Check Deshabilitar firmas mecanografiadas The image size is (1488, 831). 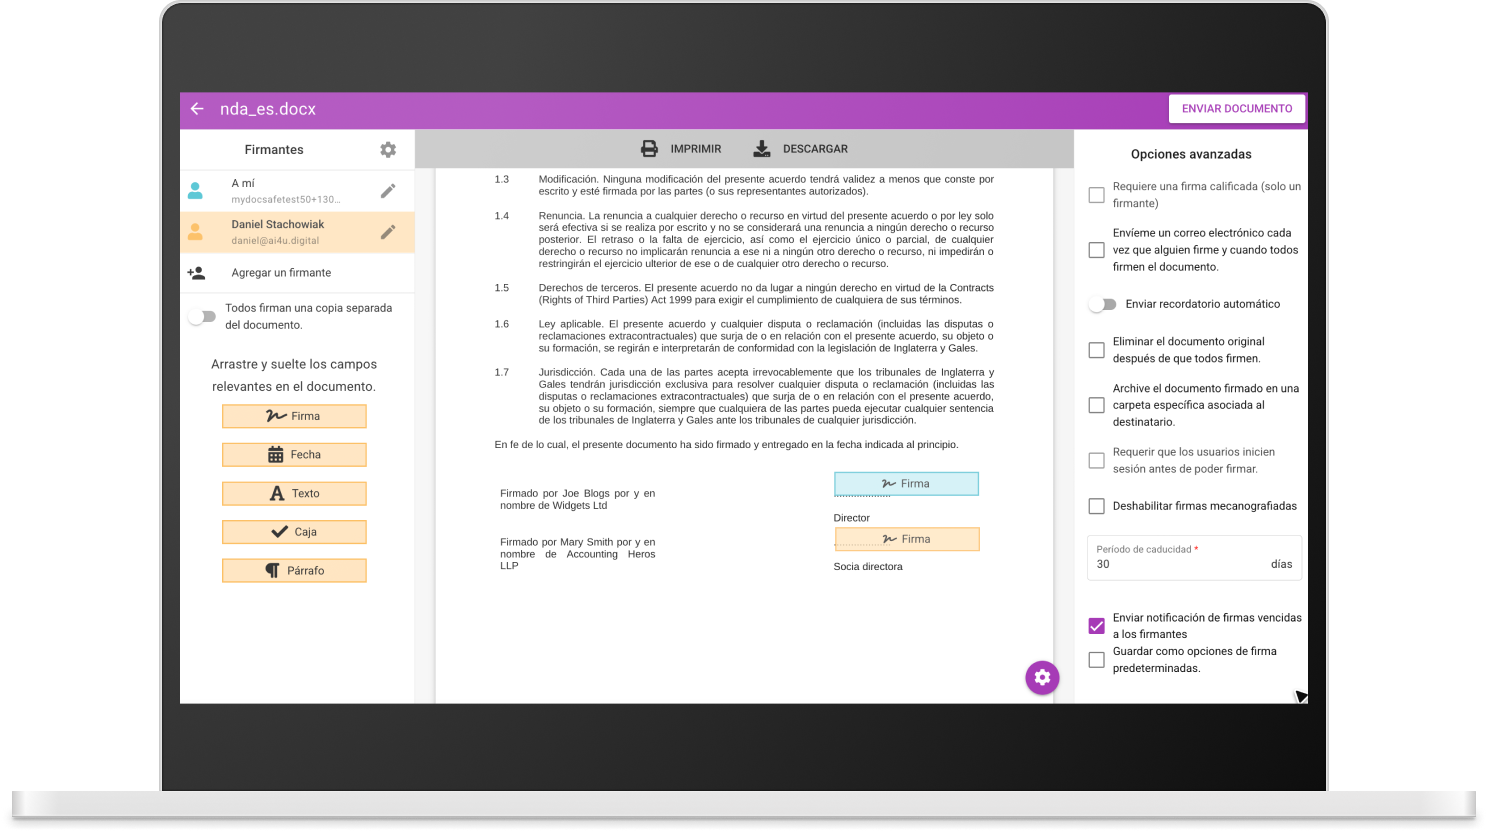[x=1096, y=506]
